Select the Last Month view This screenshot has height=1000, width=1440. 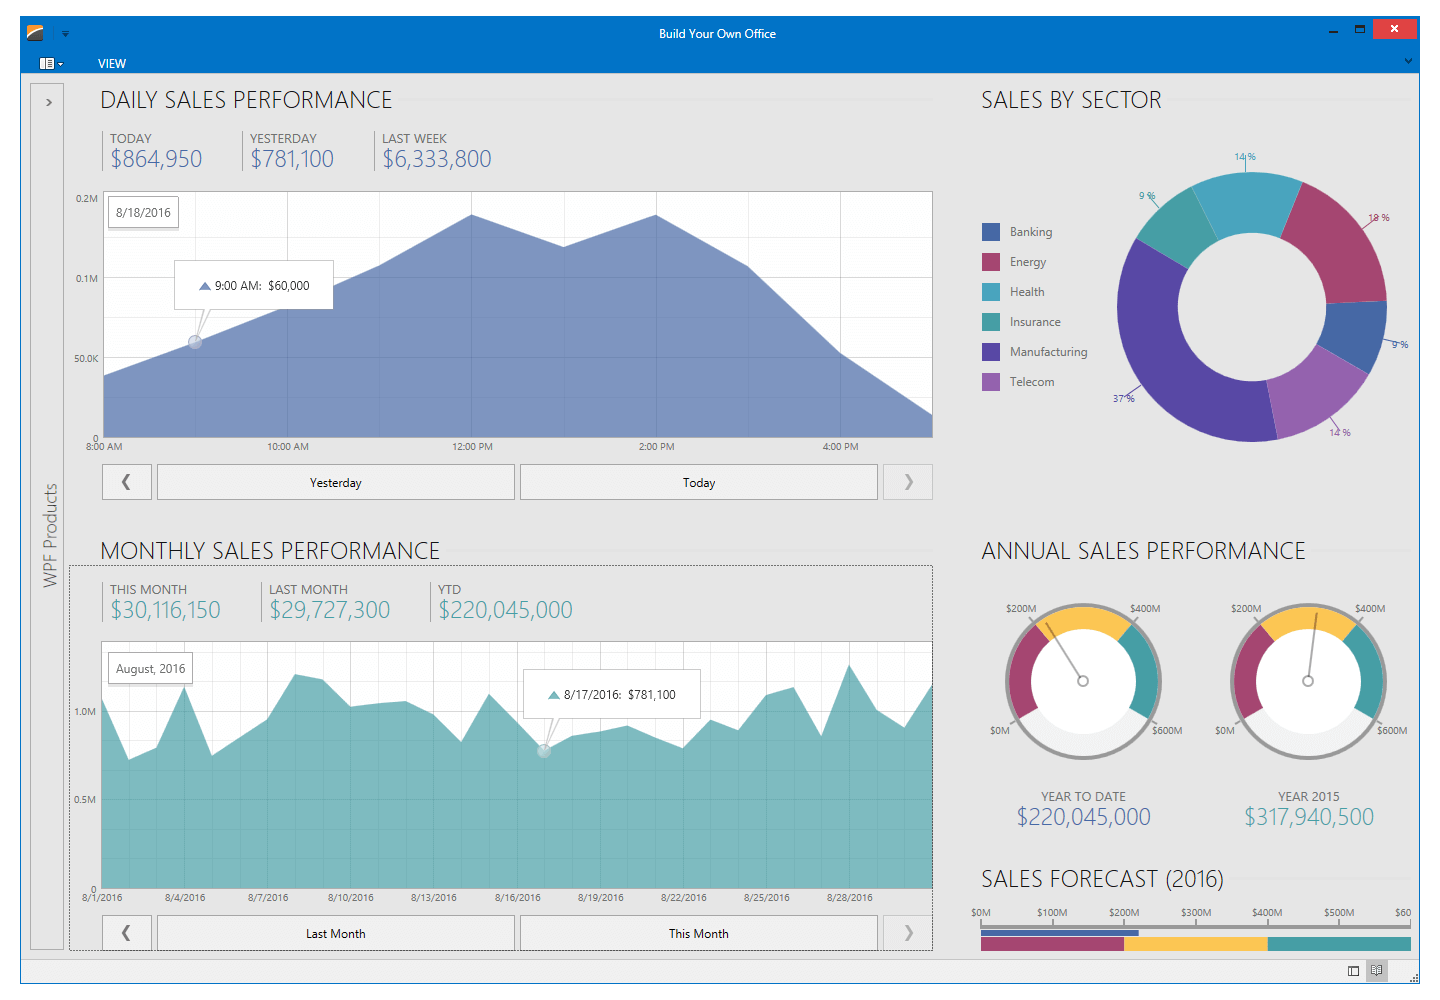tap(336, 933)
